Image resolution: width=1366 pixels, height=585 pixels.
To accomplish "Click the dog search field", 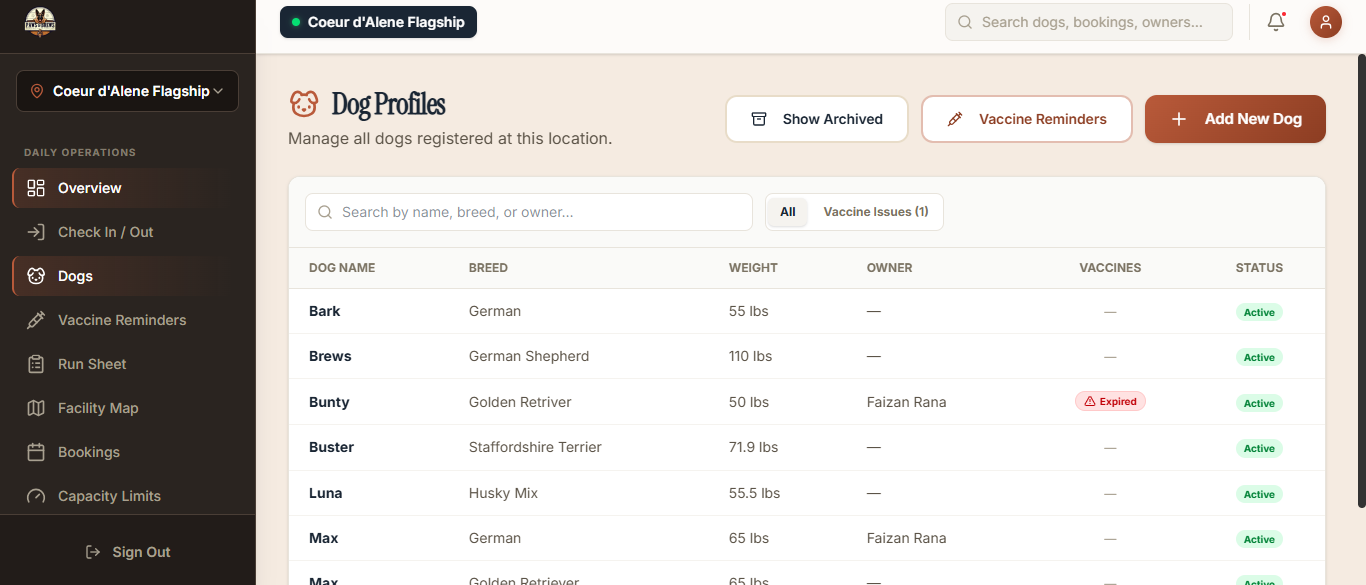I will pos(528,211).
